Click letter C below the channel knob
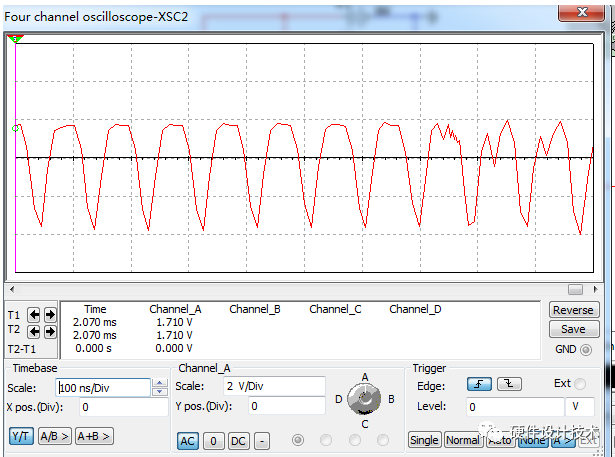615x457 pixels. 365,424
